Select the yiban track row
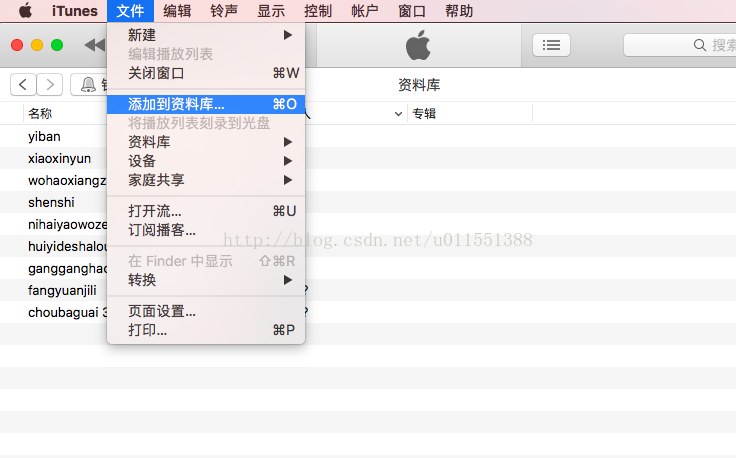The height and width of the screenshot is (458, 736). [368, 136]
